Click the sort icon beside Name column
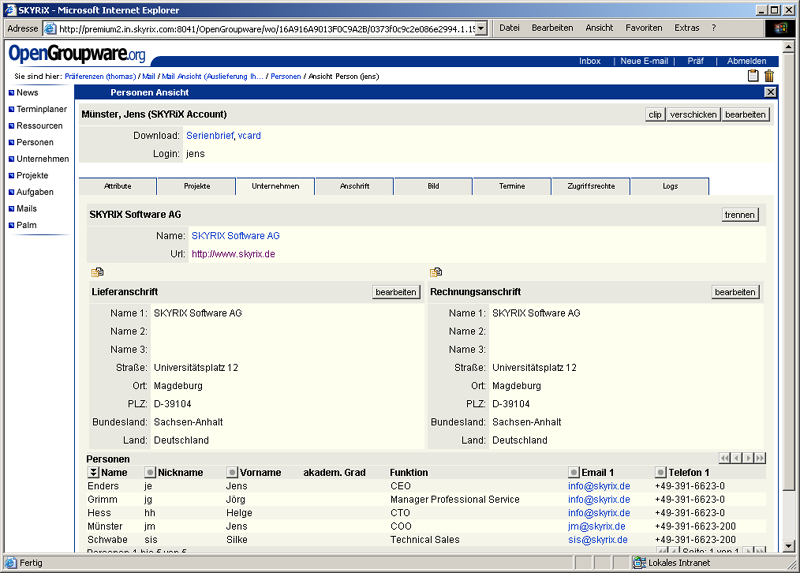This screenshot has width=800, height=573. (x=93, y=472)
